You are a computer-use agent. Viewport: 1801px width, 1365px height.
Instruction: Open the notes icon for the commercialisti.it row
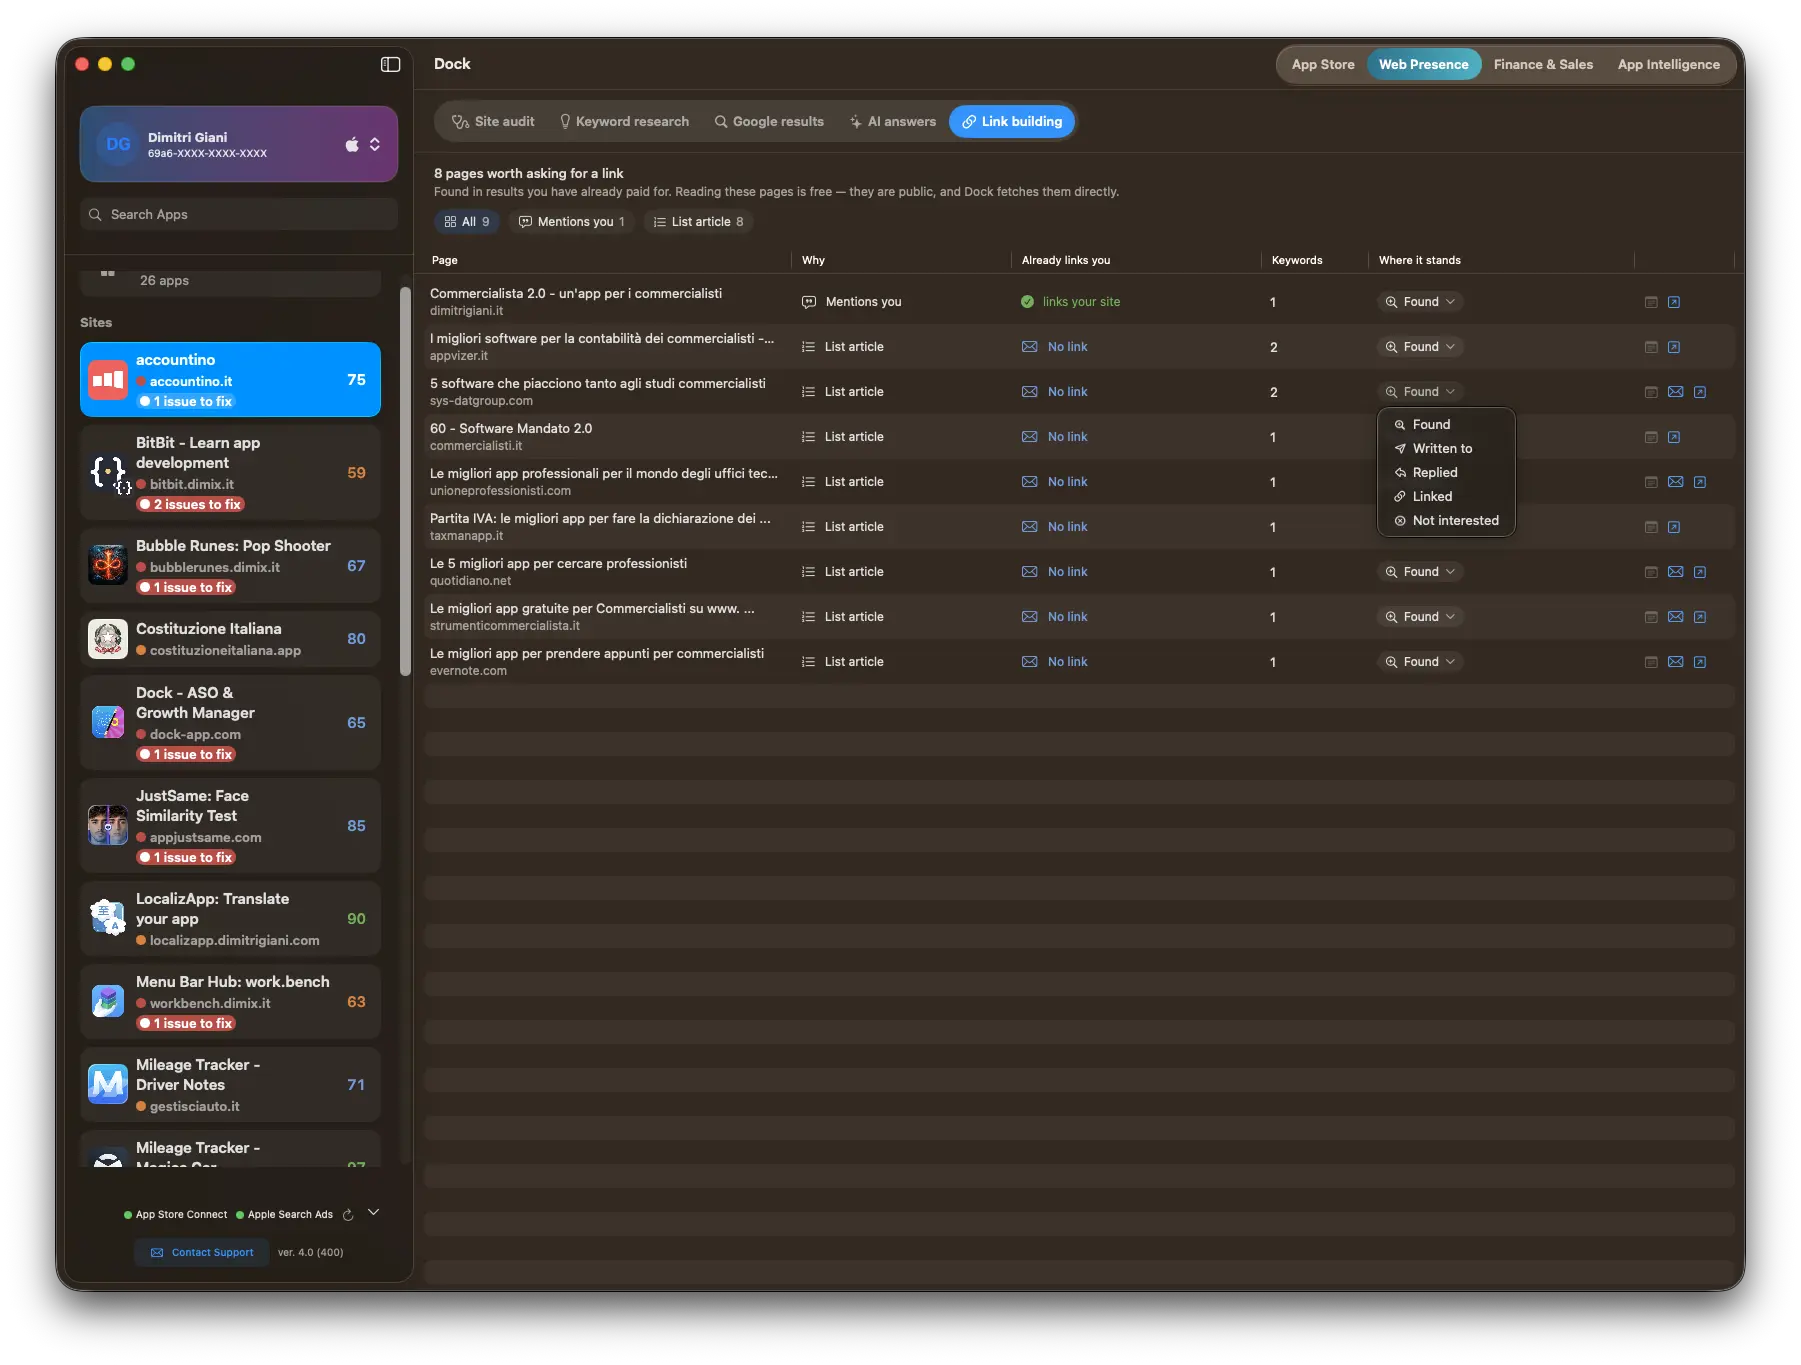[1651, 437]
